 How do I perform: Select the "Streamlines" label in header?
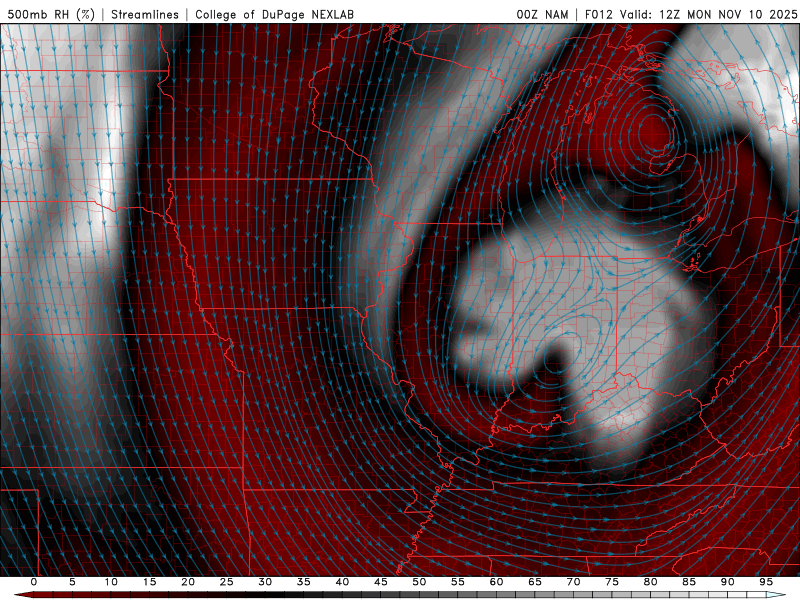pyautogui.click(x=145, y=14)
